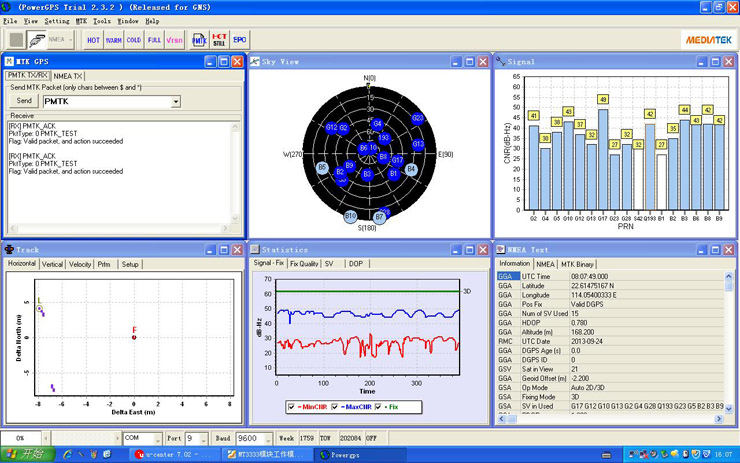Click the HOT STILL toolbar icon
Screen dimensions: 740x463
[x=219, y=40]
